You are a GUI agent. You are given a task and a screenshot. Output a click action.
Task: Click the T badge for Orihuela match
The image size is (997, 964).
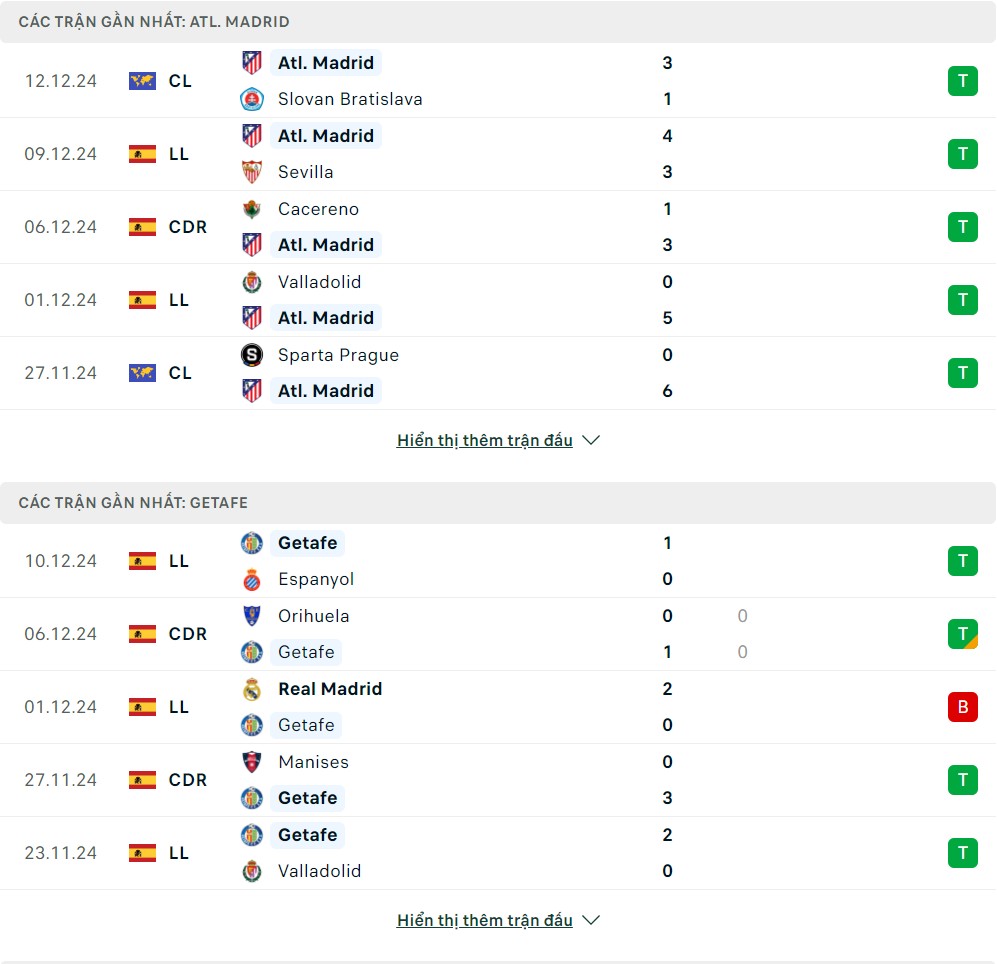coord(962,634)
